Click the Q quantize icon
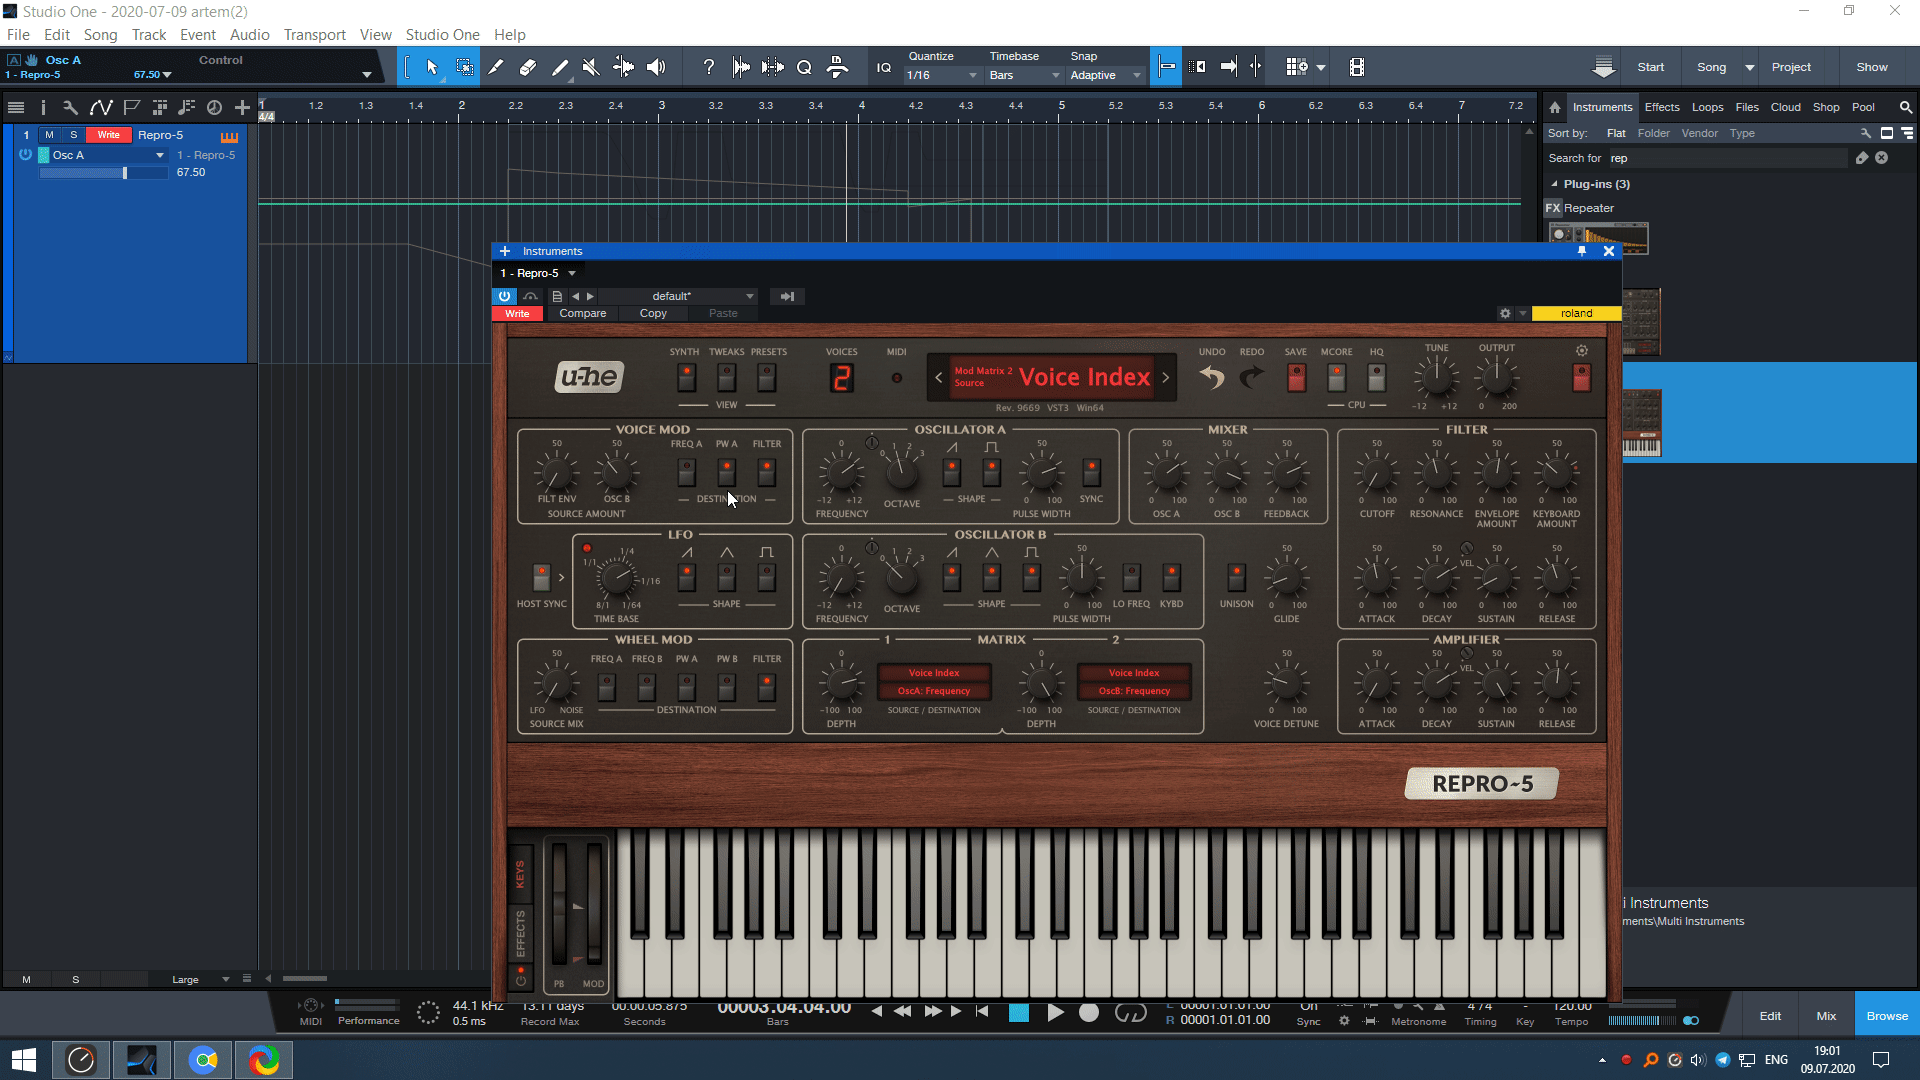The image size is (1920, 1080). click(804, 67)
